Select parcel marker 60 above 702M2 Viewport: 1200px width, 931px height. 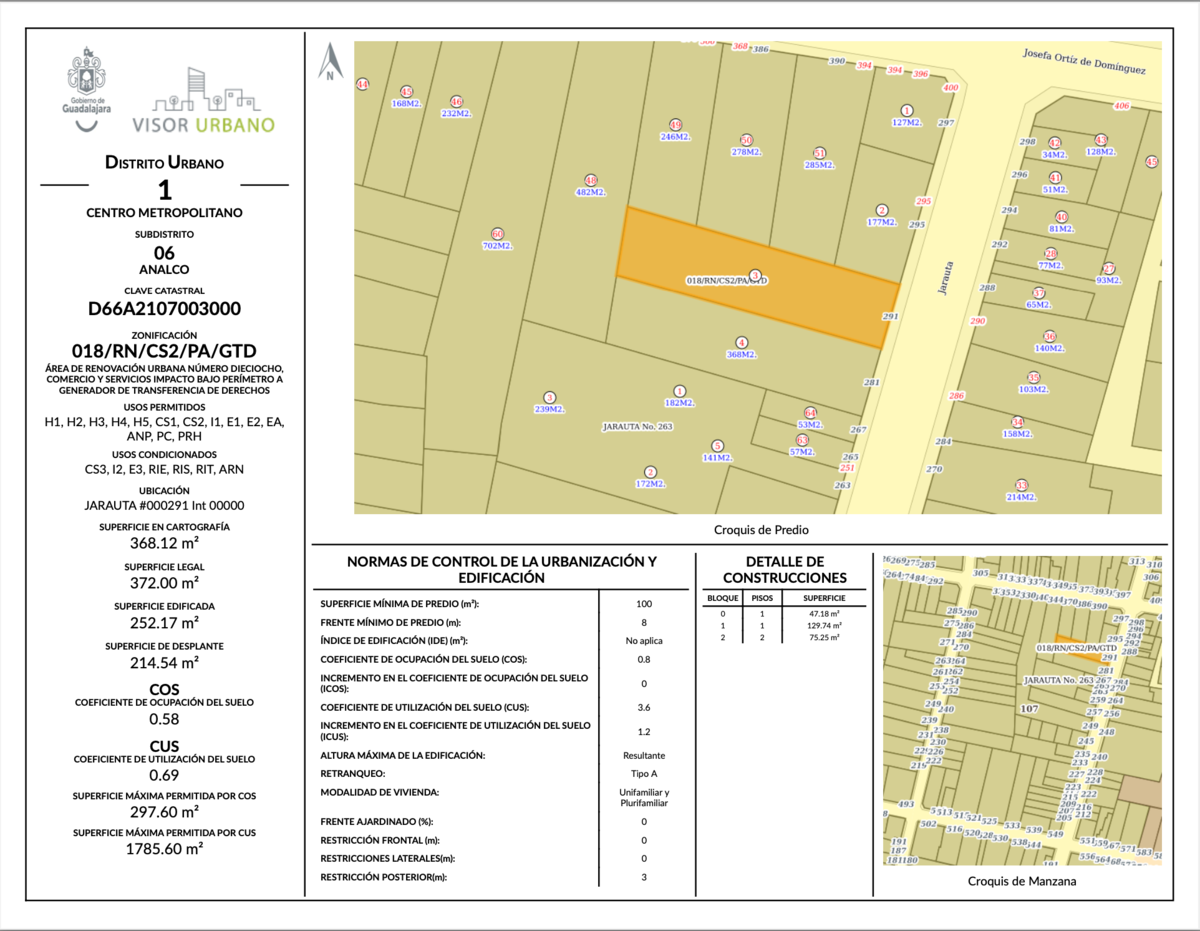[497, 234]
